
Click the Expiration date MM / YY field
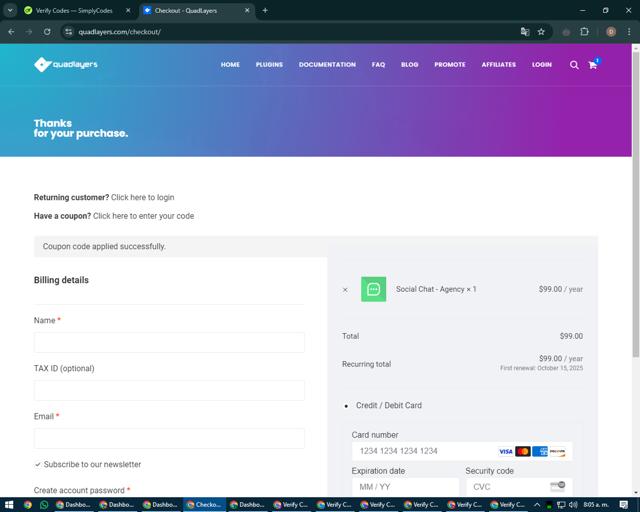point(405,487)
